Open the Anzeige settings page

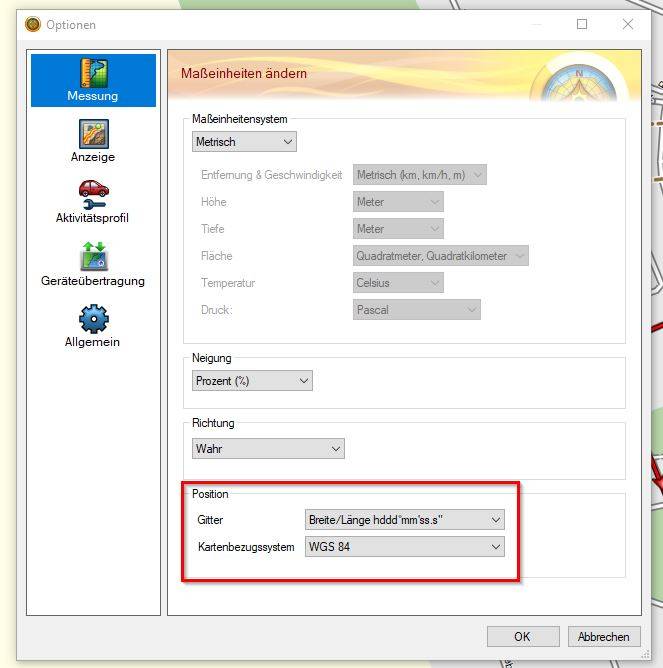(x=93, y=134)
